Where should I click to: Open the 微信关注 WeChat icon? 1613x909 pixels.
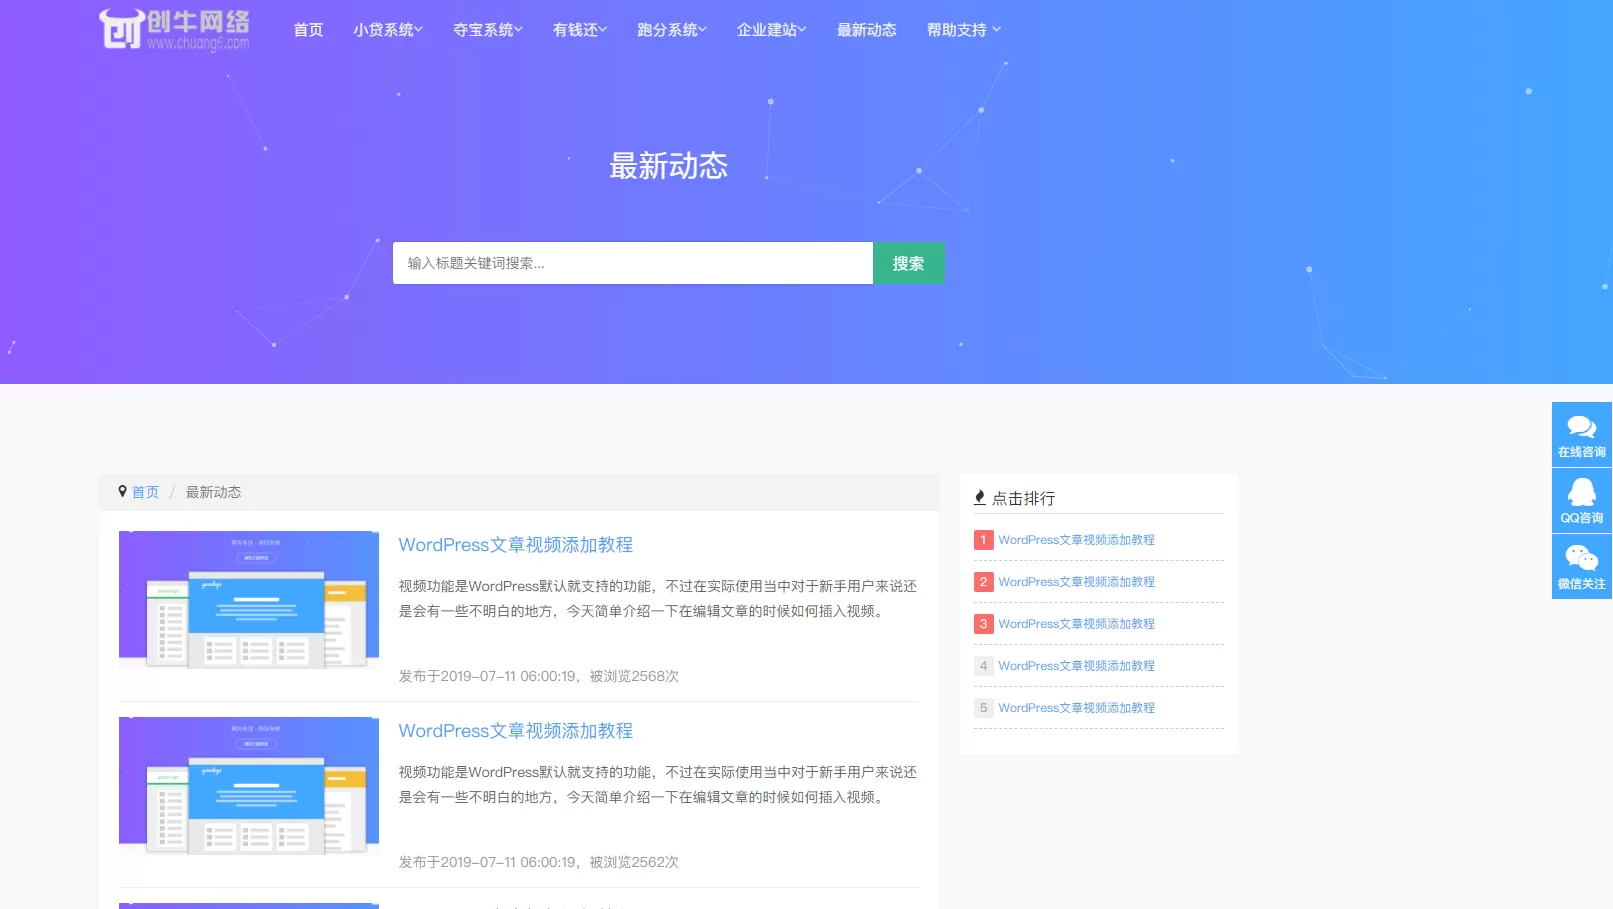1581,559
